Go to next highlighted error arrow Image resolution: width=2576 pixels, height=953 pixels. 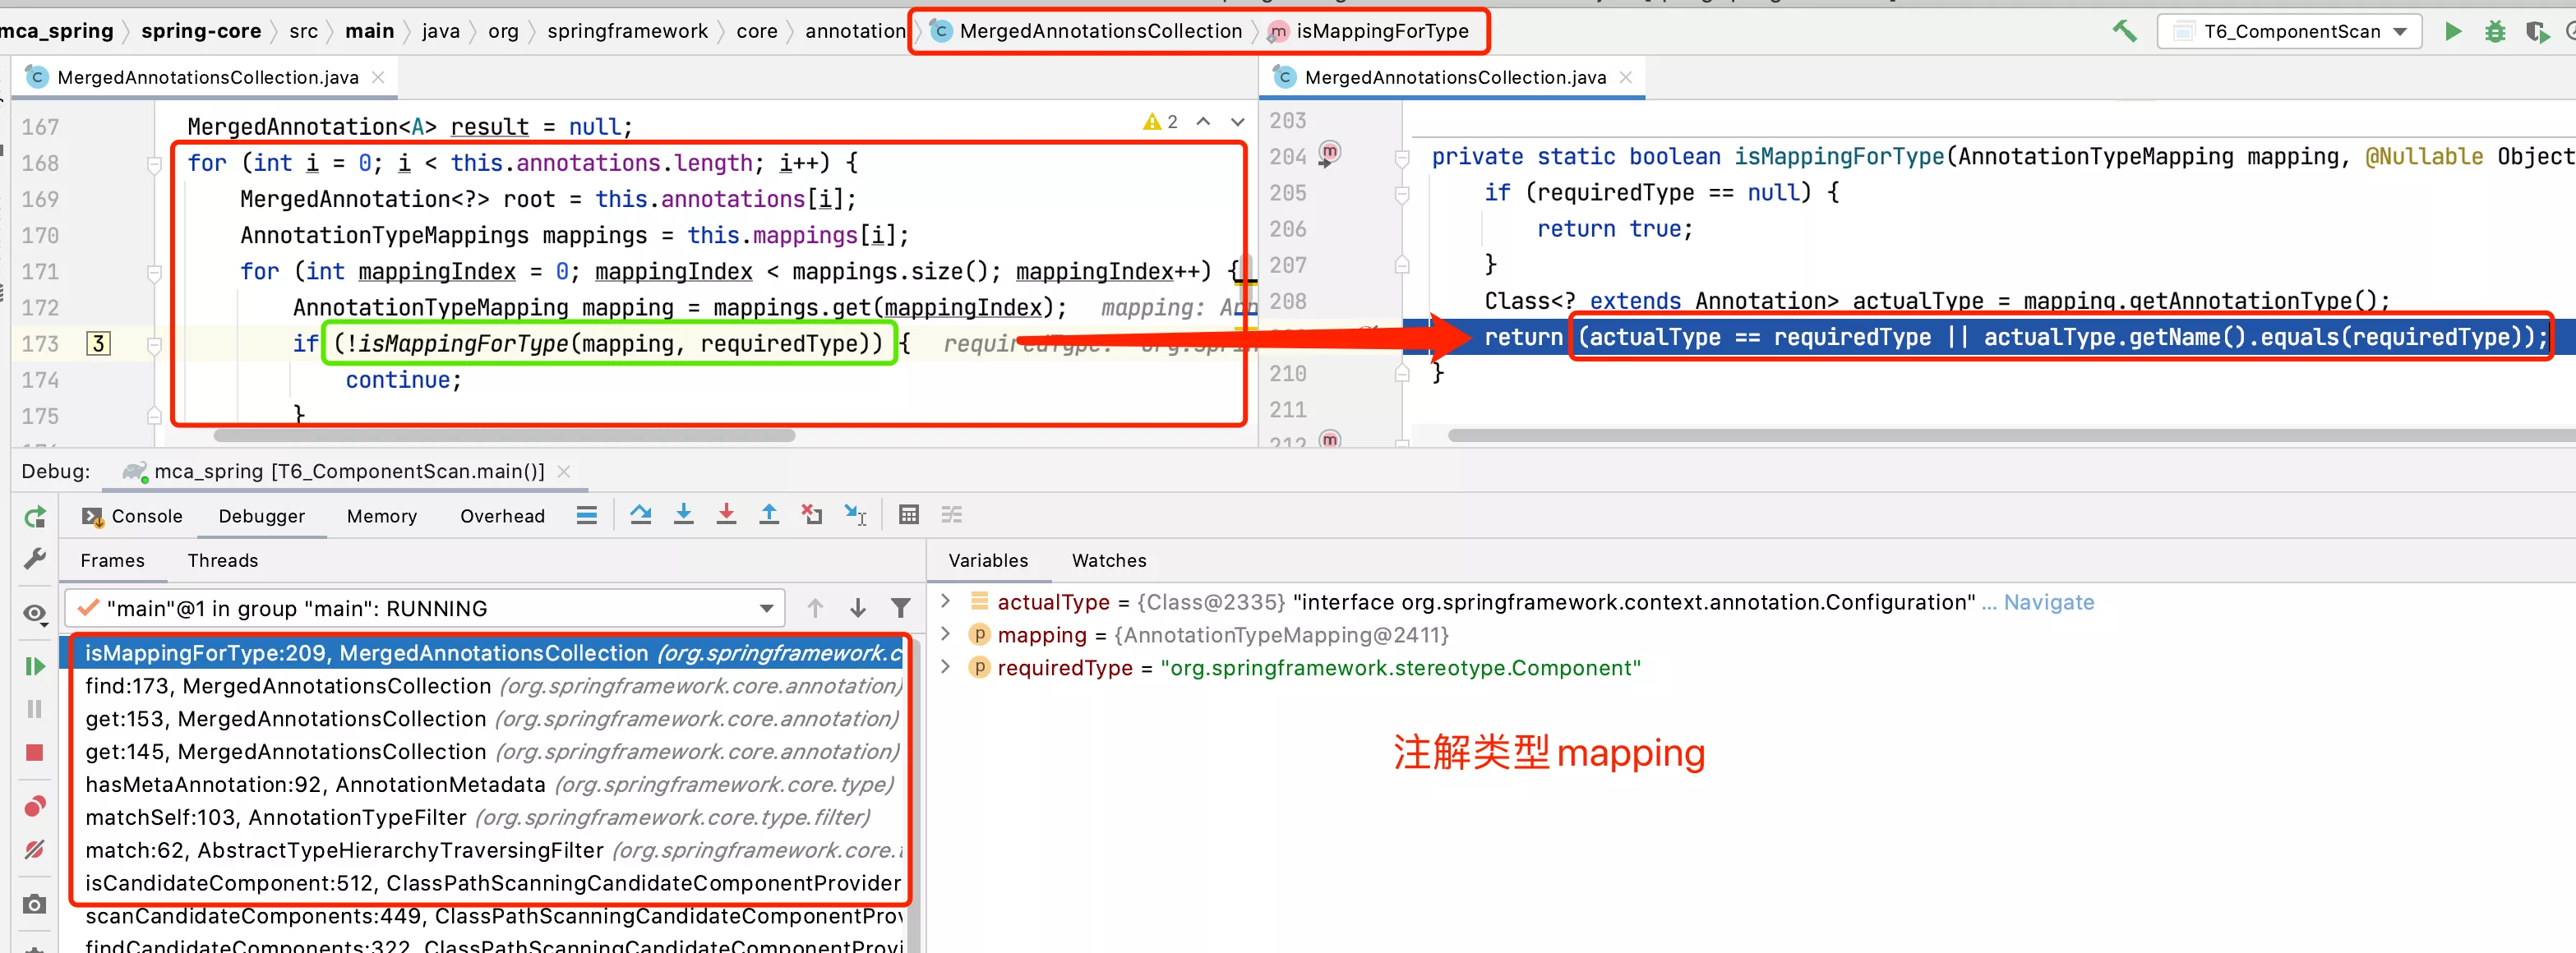point(1238,122)
